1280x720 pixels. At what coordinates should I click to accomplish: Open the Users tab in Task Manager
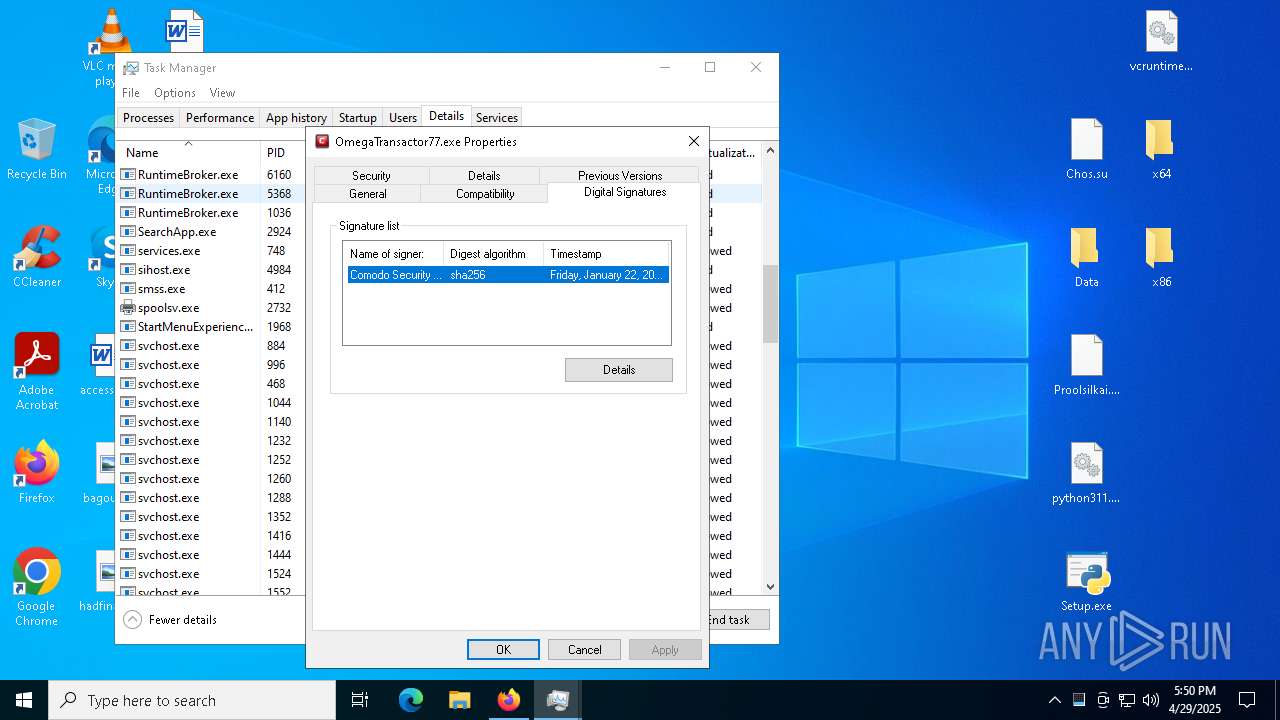pos(403,117)
